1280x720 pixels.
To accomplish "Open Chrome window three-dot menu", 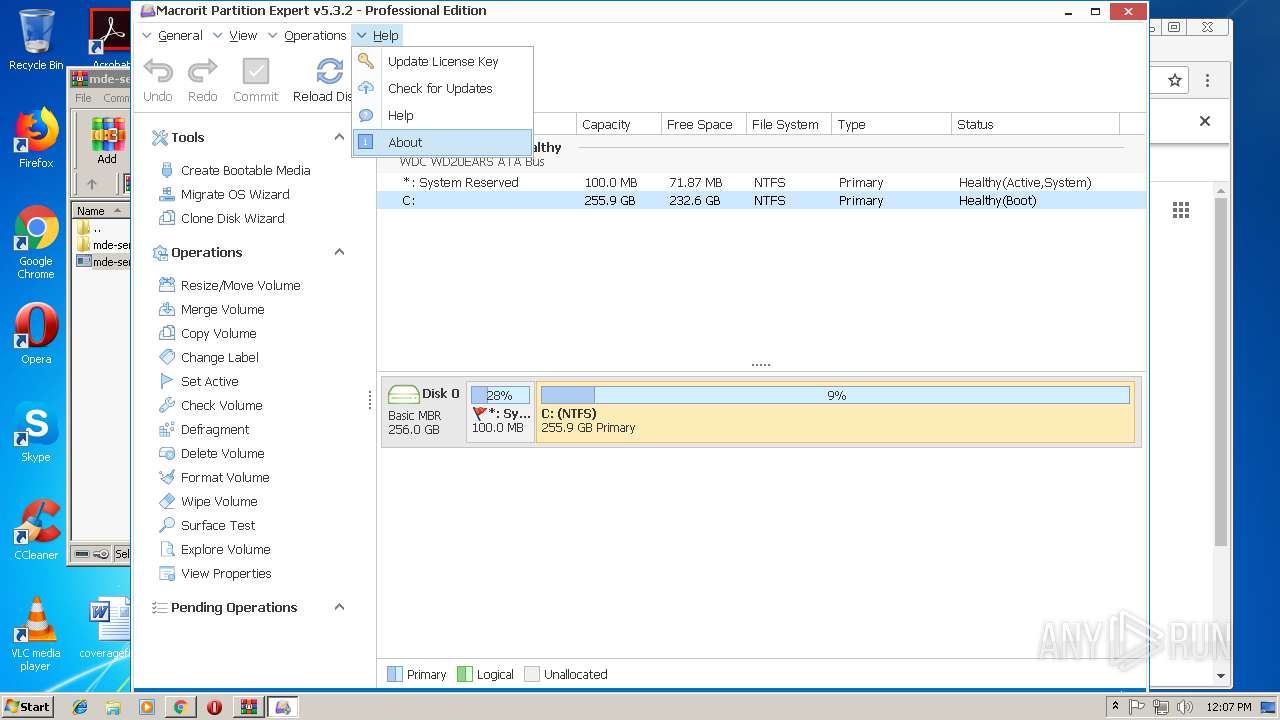I will 1207,80.
